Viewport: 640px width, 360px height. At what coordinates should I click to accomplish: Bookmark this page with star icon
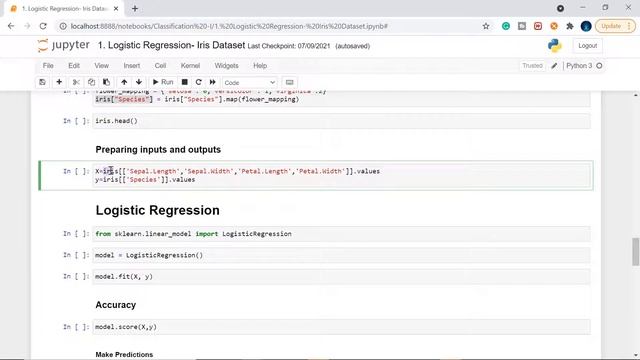[486, 26]
